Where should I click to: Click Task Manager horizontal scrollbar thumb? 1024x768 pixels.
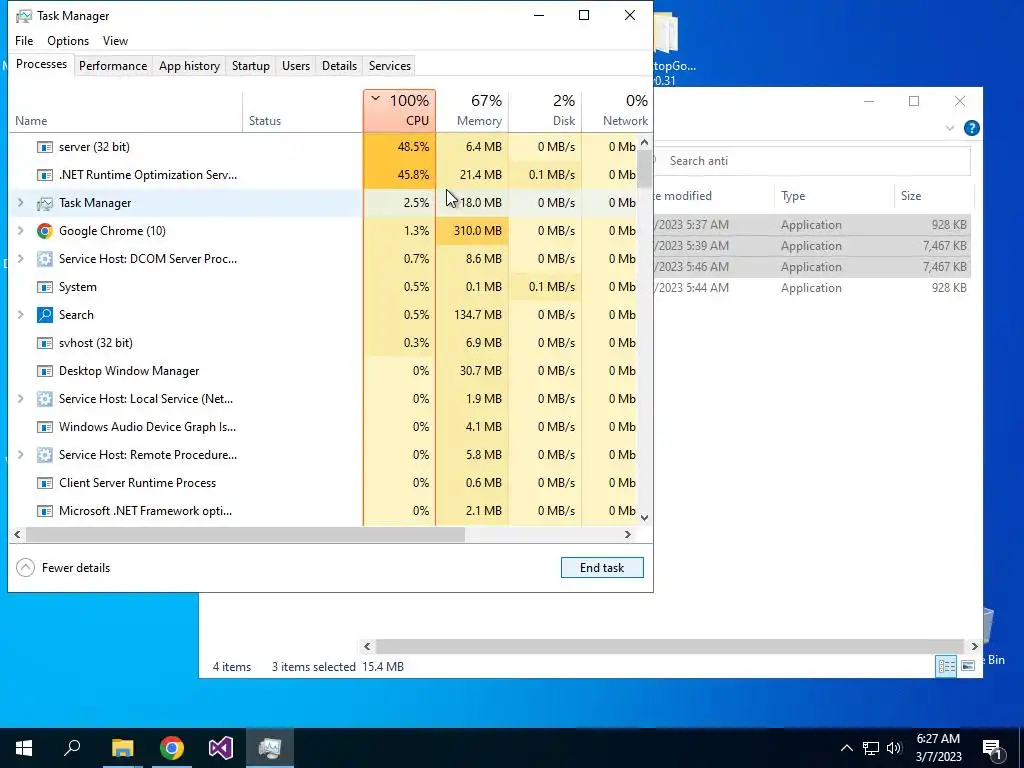[x=246, y=534]
